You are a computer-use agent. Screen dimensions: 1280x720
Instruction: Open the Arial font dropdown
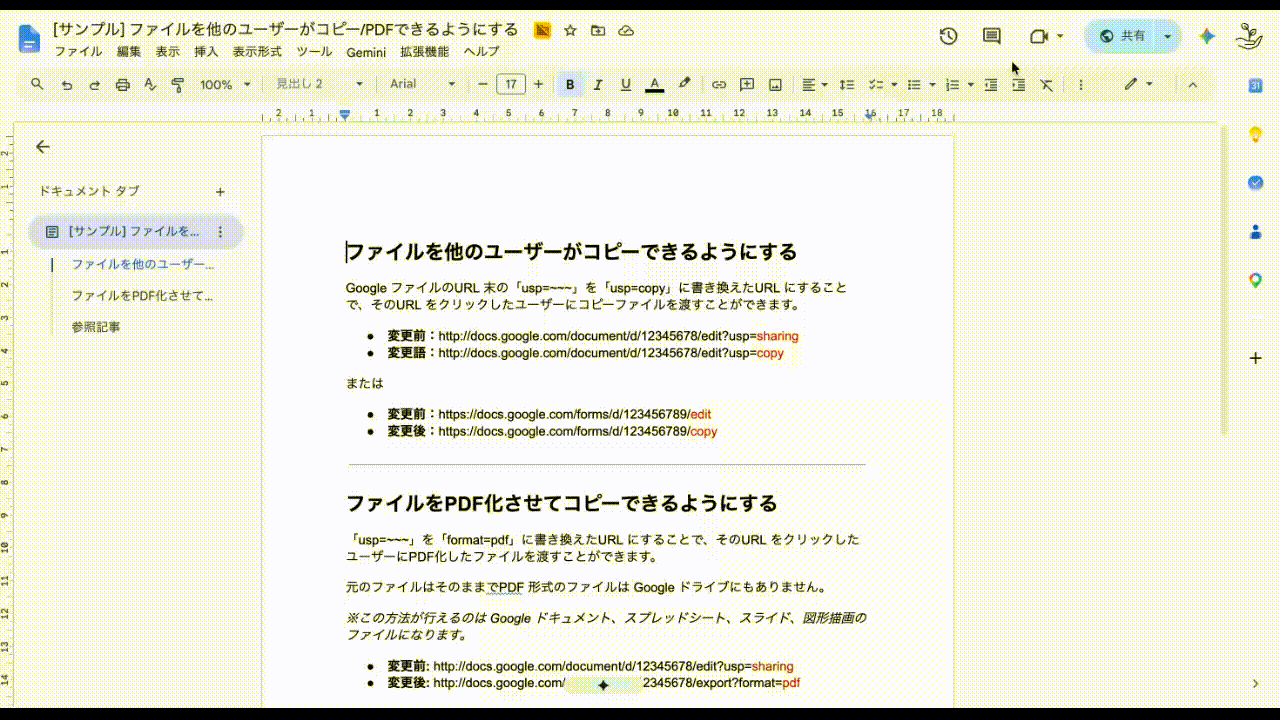422,85
